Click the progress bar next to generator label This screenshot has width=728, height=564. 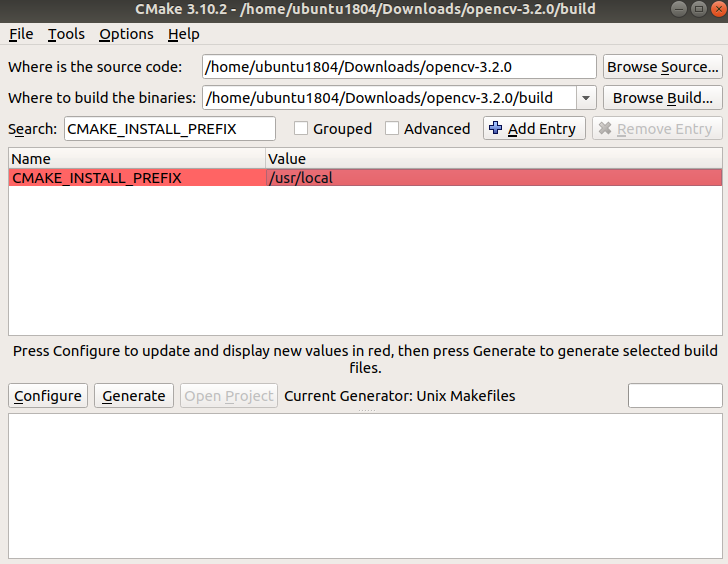675,395
